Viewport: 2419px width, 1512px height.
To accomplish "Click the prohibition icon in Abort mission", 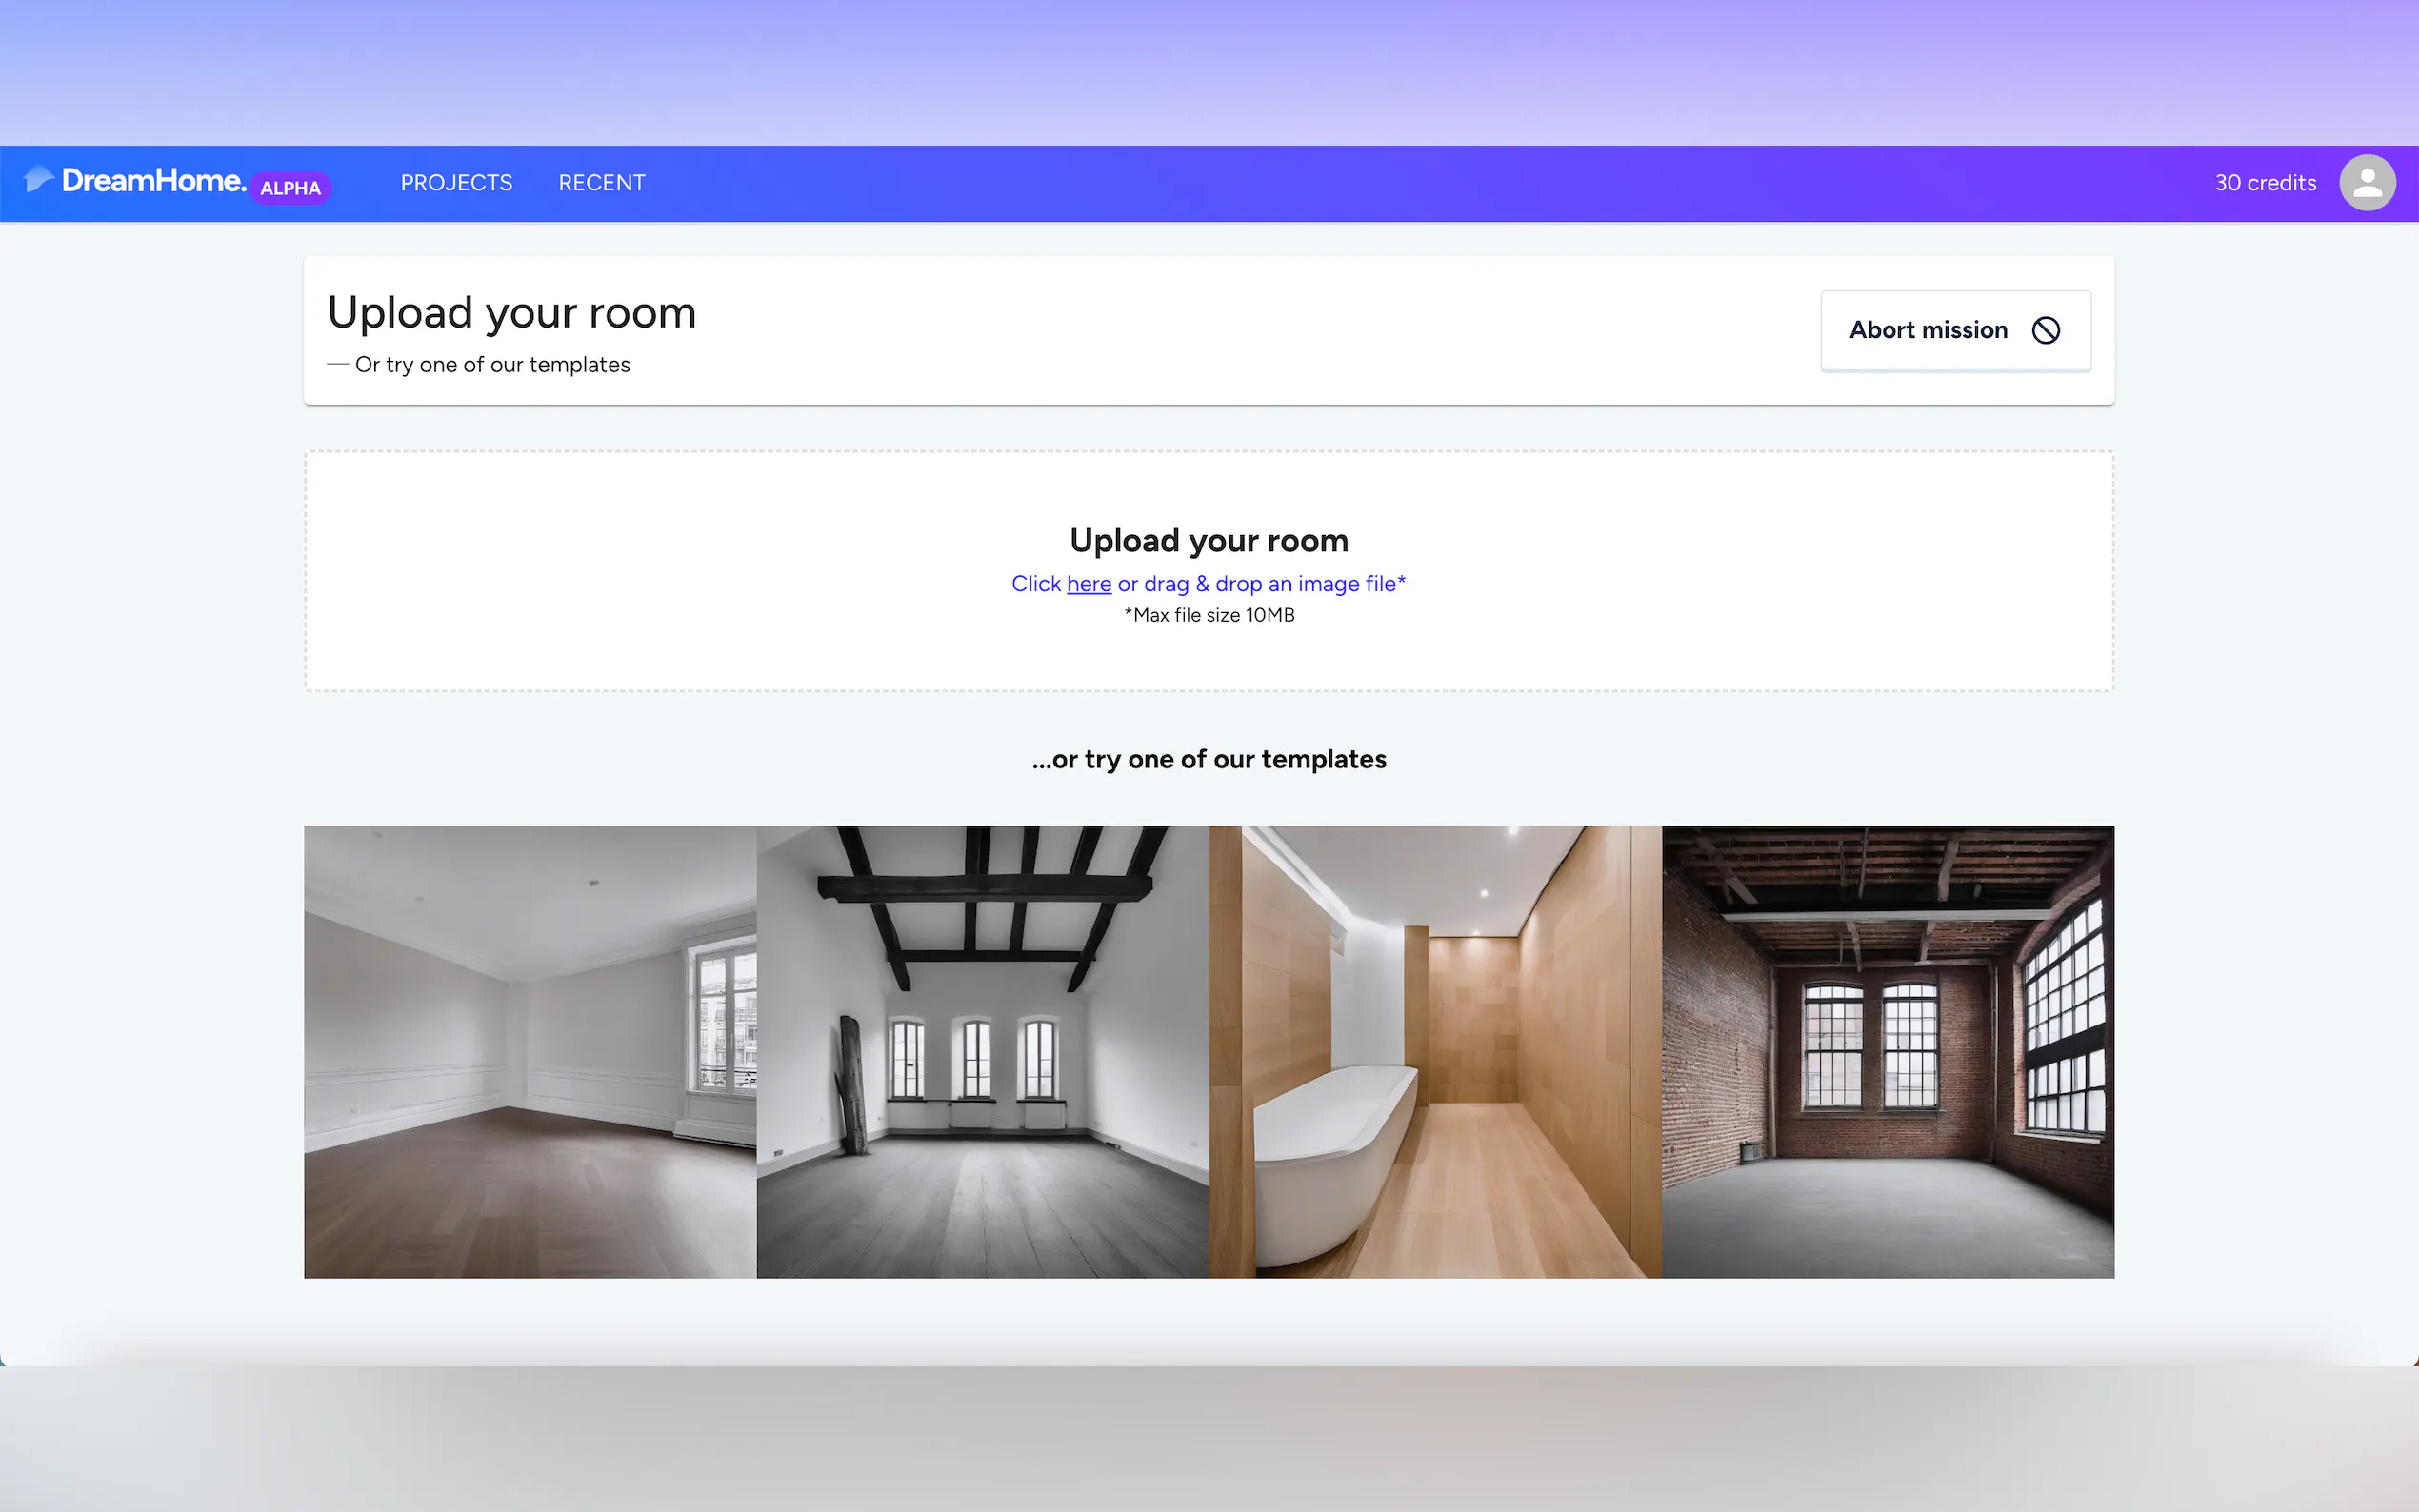I will click(x=2045, y=330).
